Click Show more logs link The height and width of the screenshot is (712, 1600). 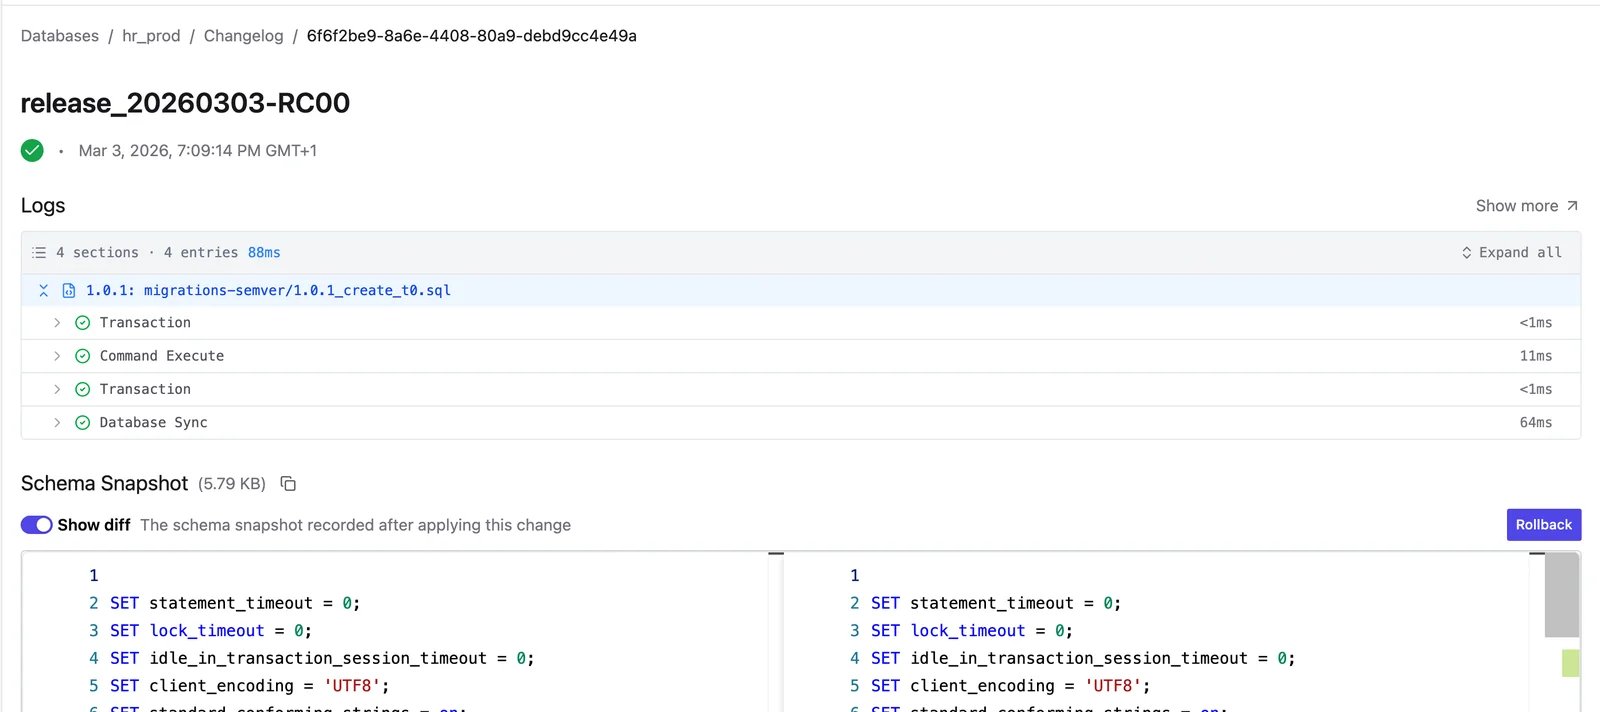click(x=1516, y=206)
